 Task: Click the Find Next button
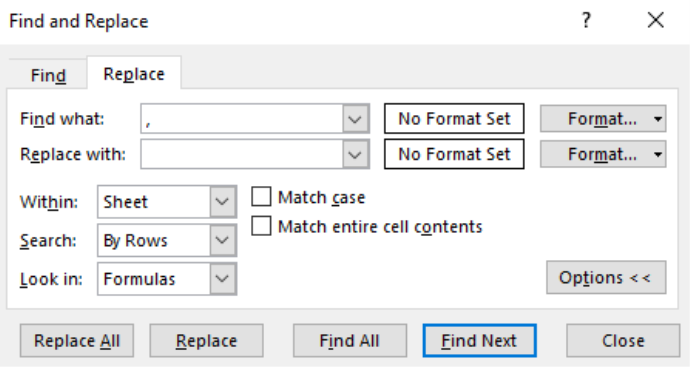480,341
